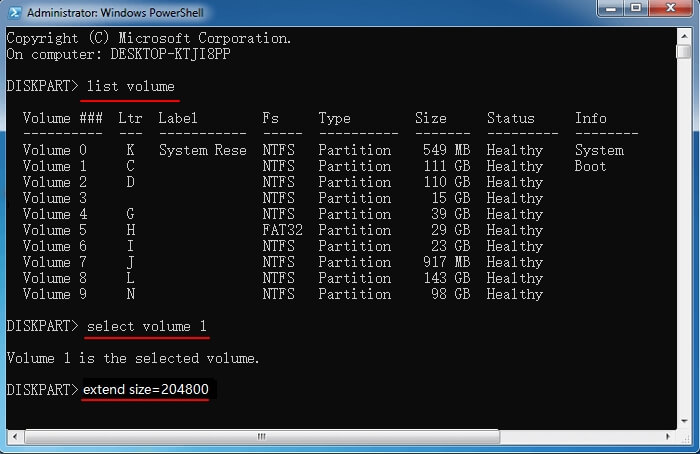Click 'Volume 1 is the selected volume' message
This screenshot has height=454, width=700.
coord(133,358)
